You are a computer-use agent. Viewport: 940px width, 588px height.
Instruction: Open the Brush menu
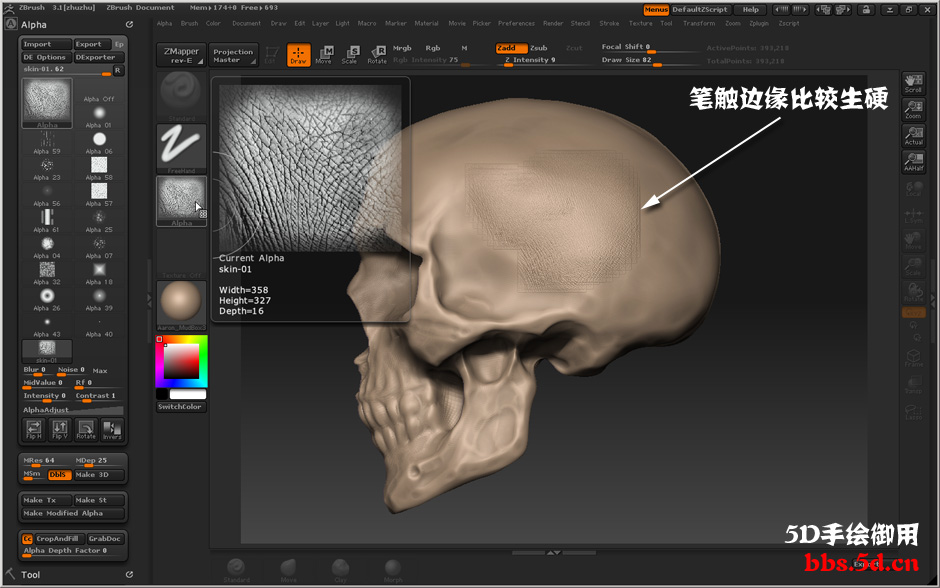tap(189, 23)
